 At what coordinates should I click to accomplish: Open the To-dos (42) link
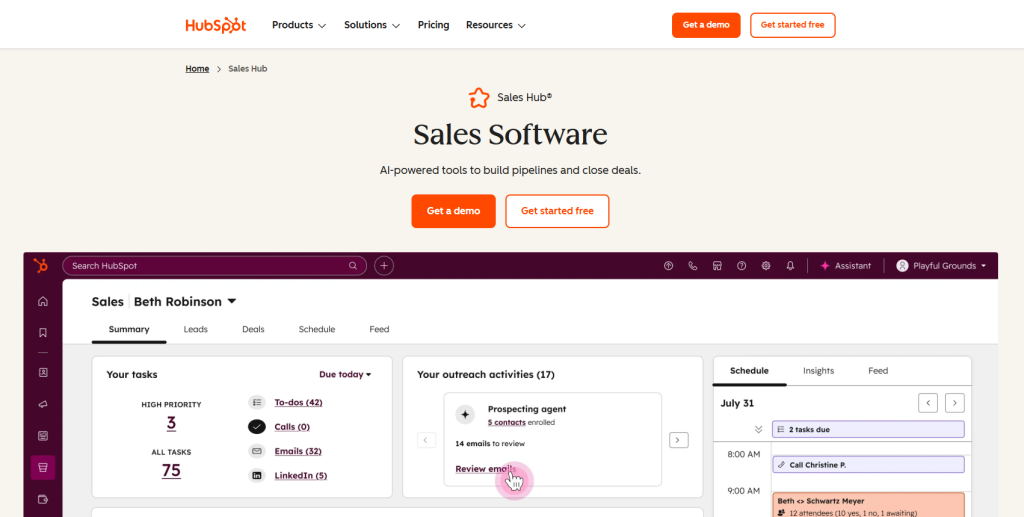click(298, 402)
